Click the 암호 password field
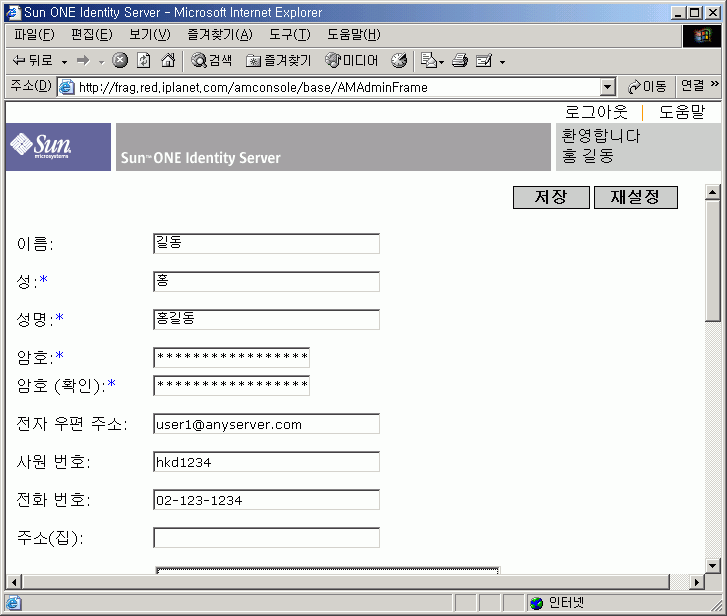This screenshot has width=727, height=616. pos(231,357)
